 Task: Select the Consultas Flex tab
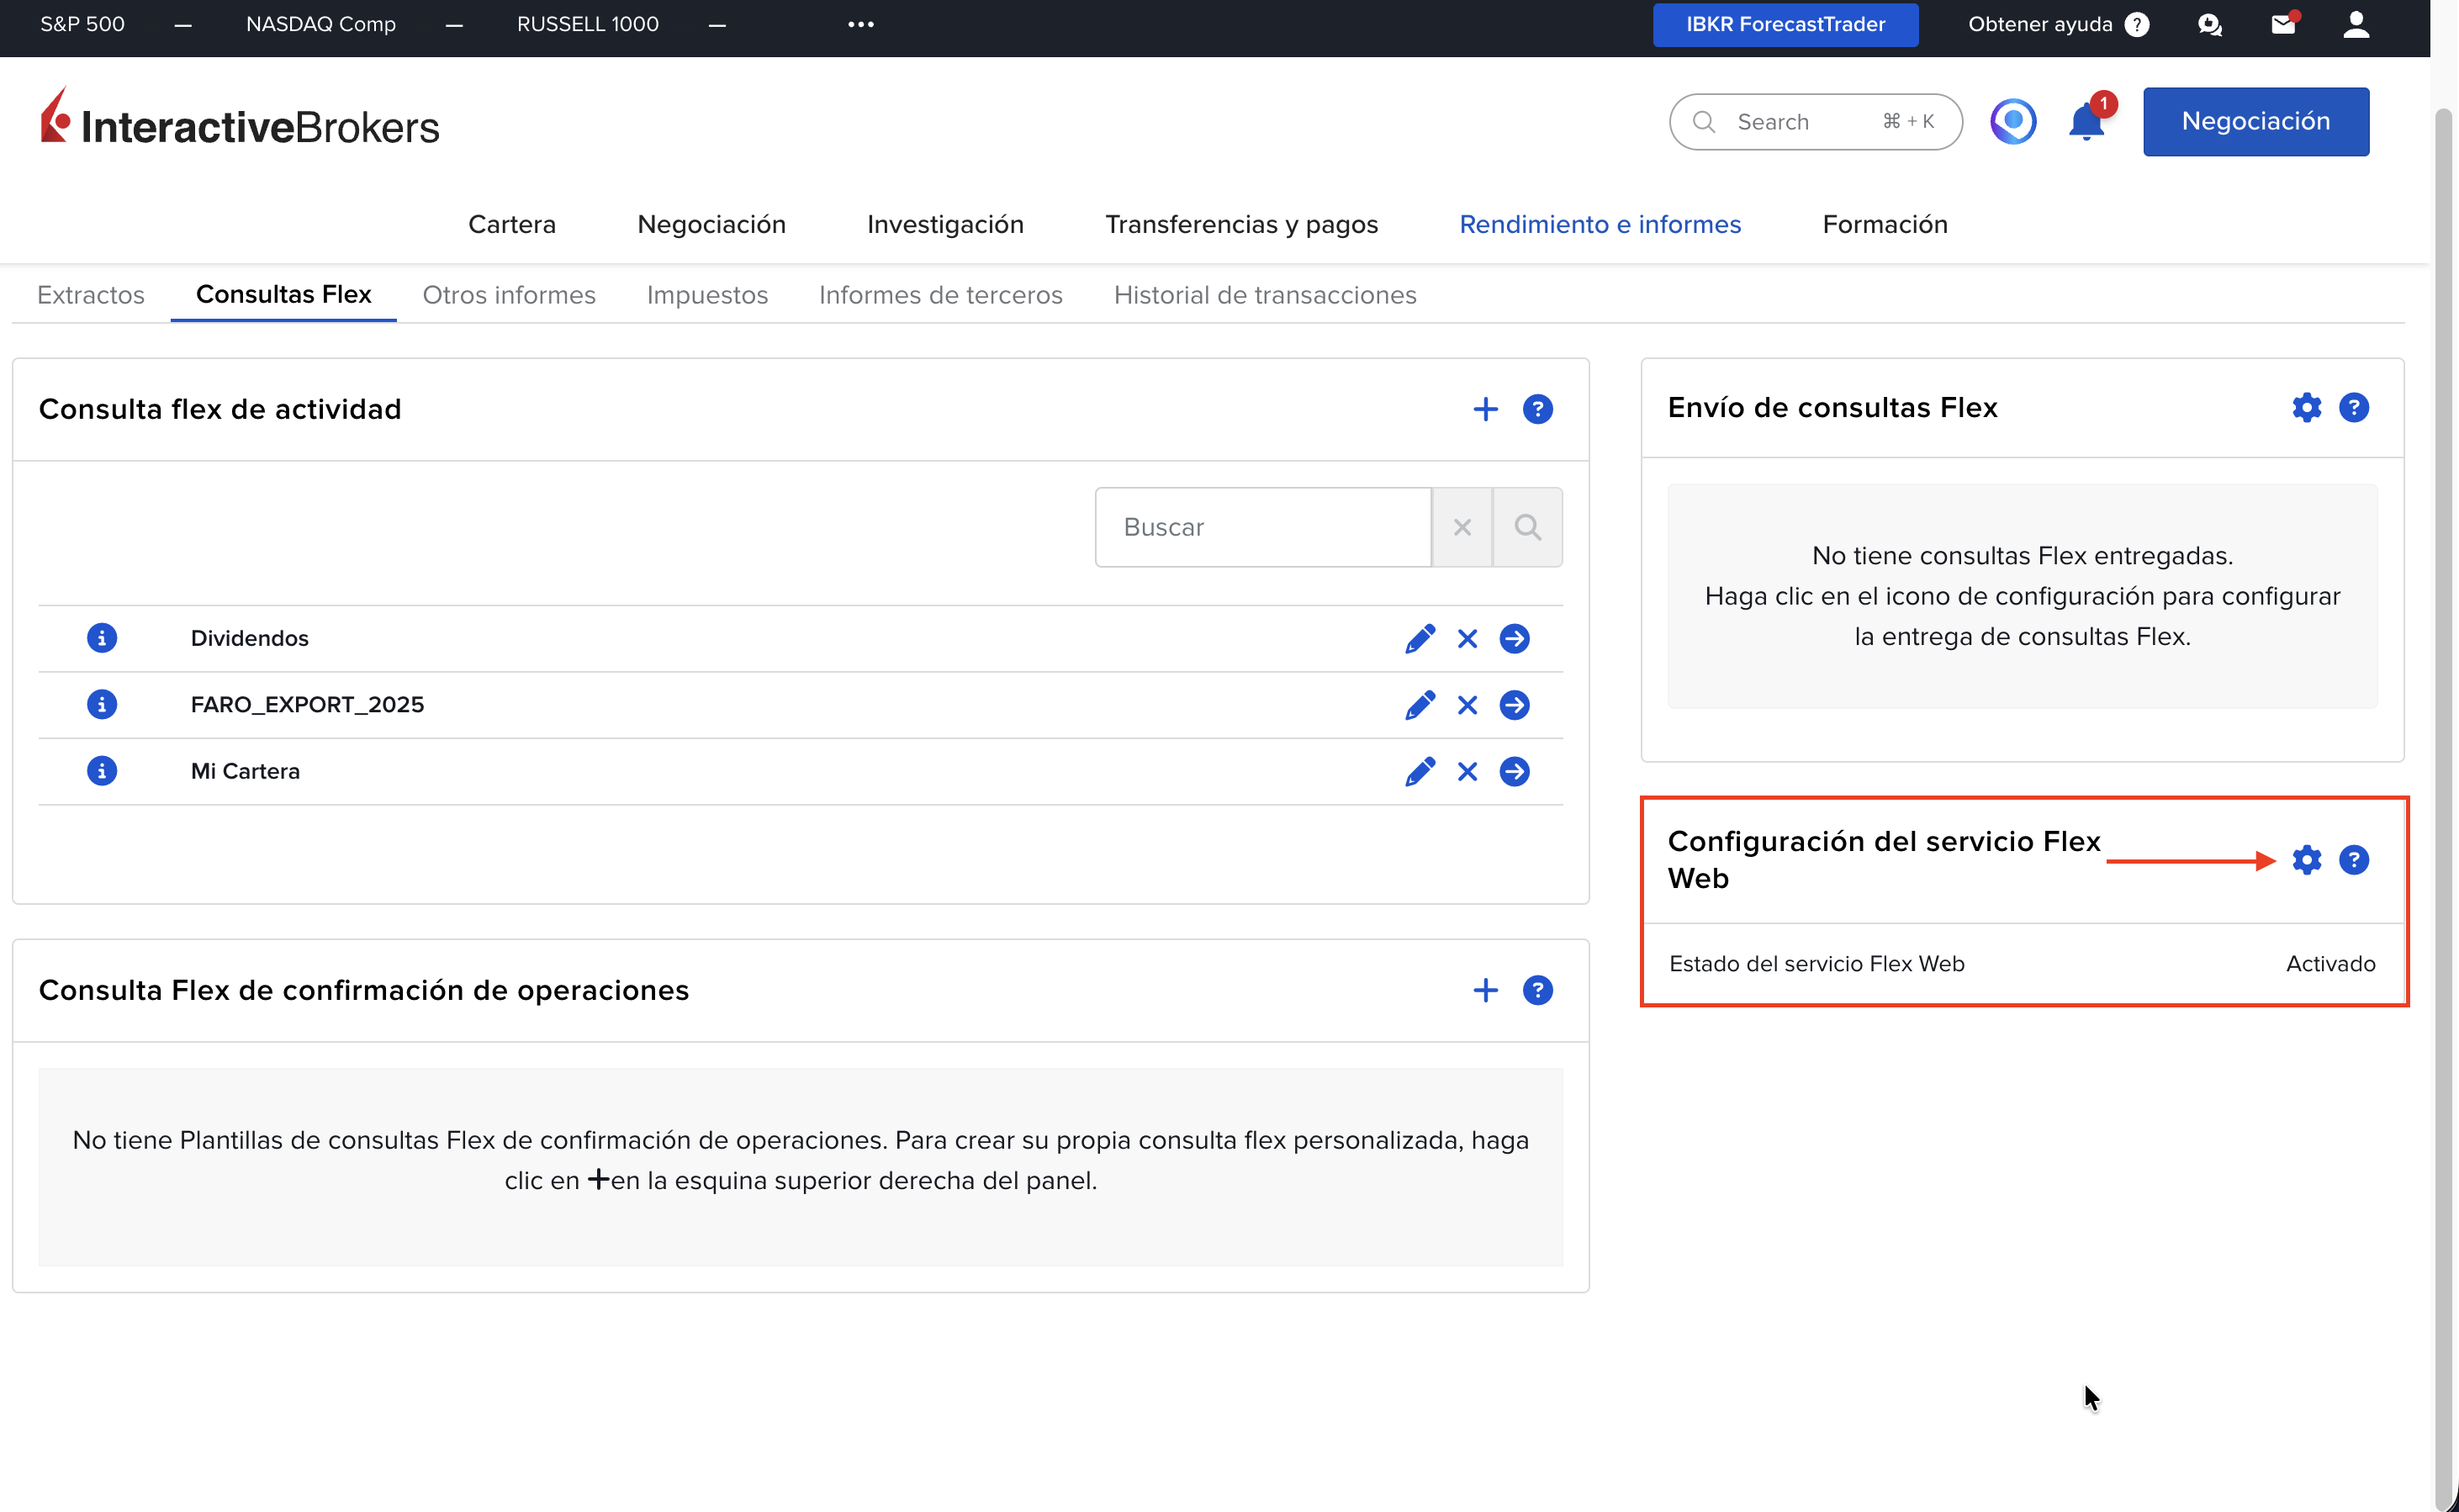pyautogui.click(x=283, y=294)
